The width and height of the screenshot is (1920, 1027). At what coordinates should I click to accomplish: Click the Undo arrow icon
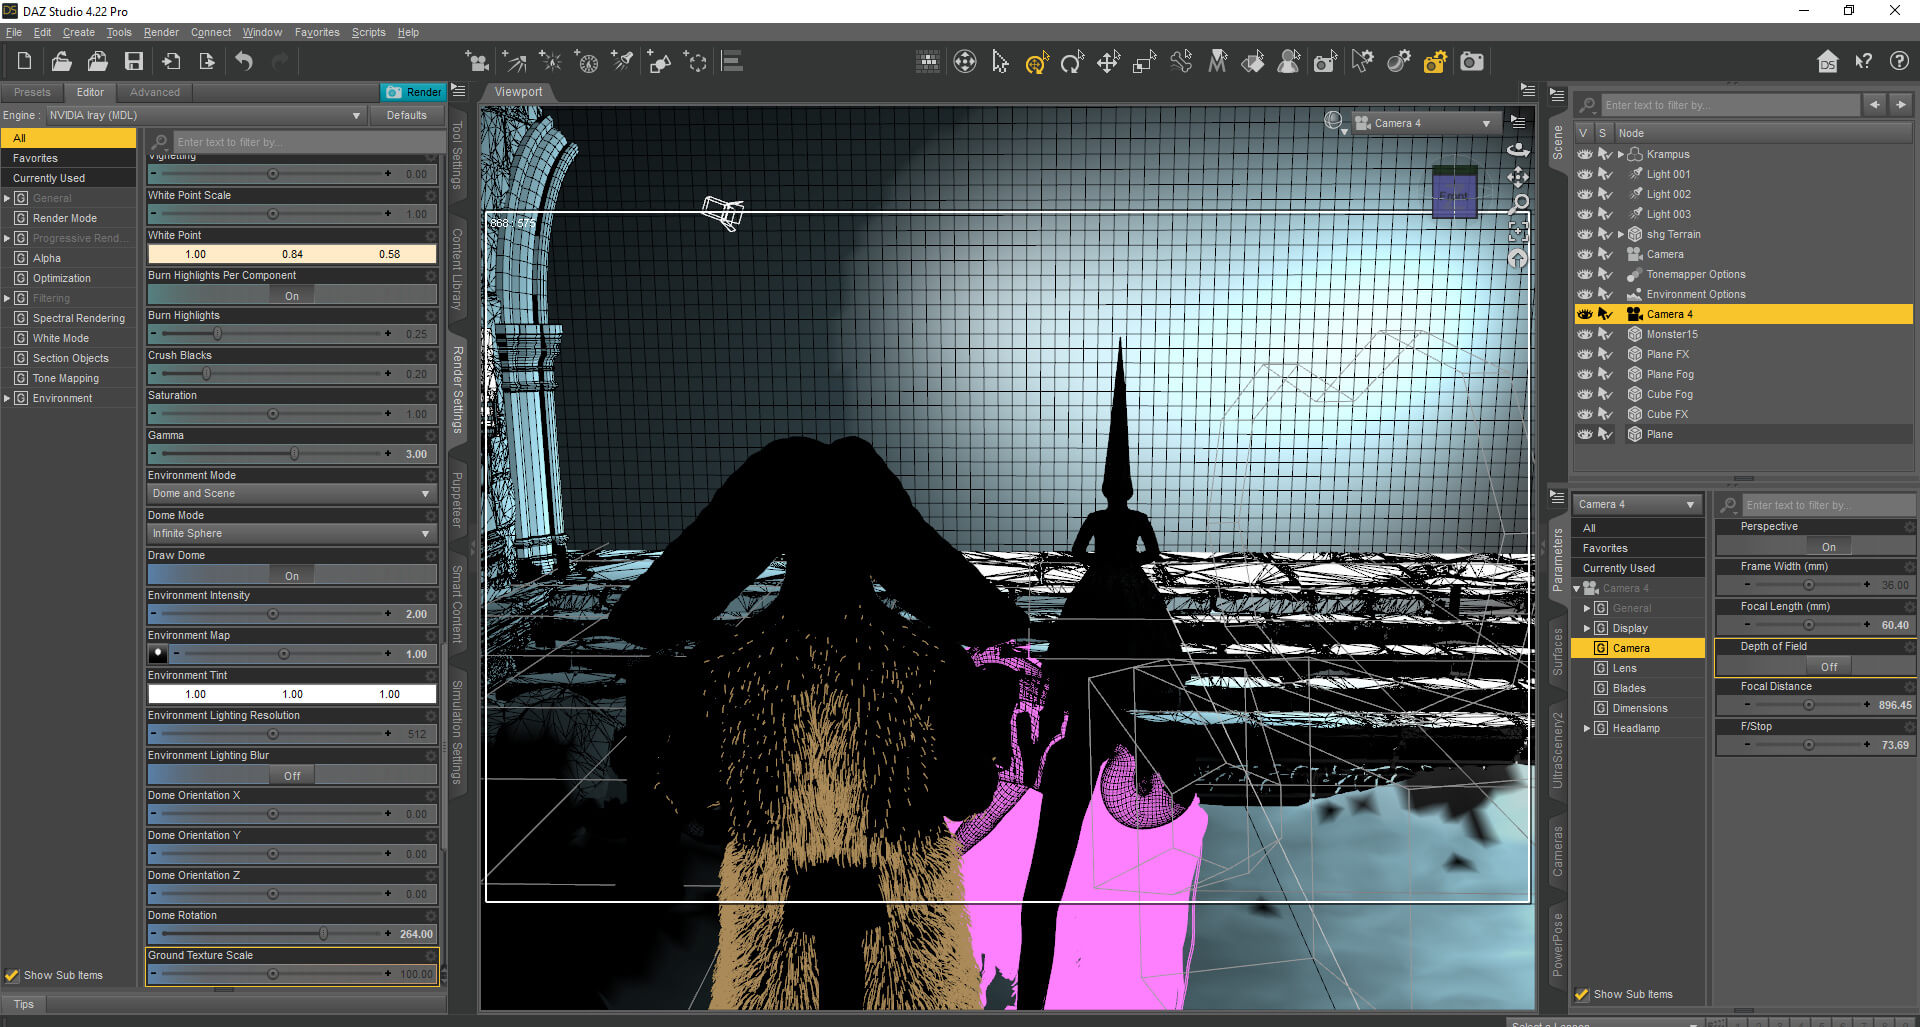(244, 61)
